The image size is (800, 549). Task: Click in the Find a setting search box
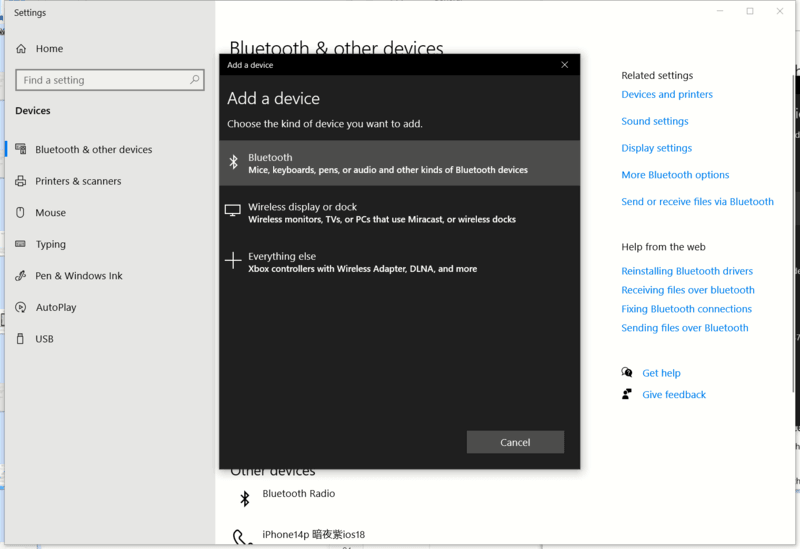102,80
